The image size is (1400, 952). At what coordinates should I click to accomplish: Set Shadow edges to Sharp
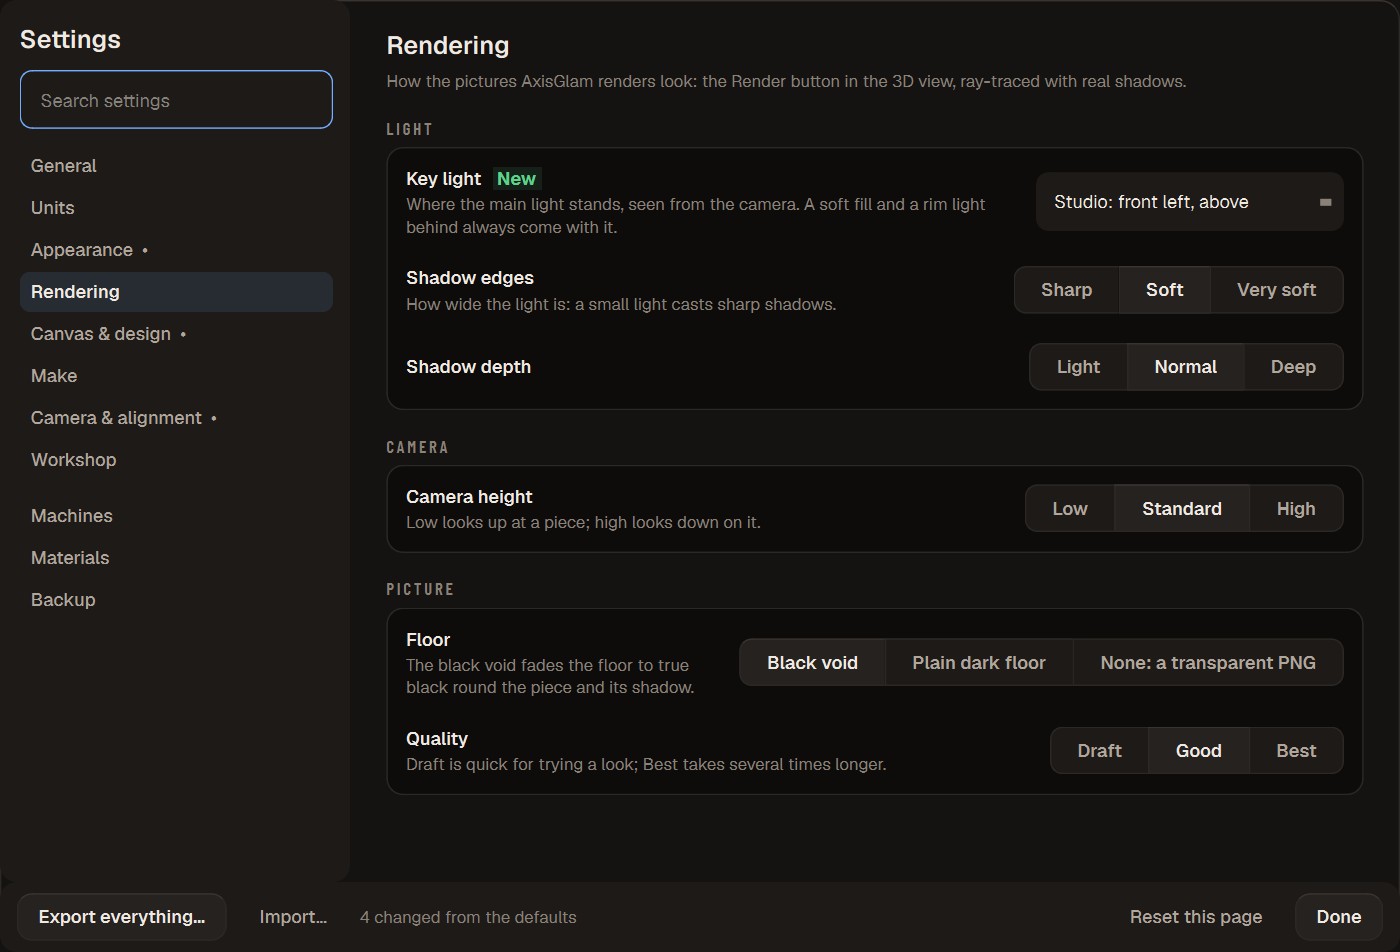[1066, 290]
